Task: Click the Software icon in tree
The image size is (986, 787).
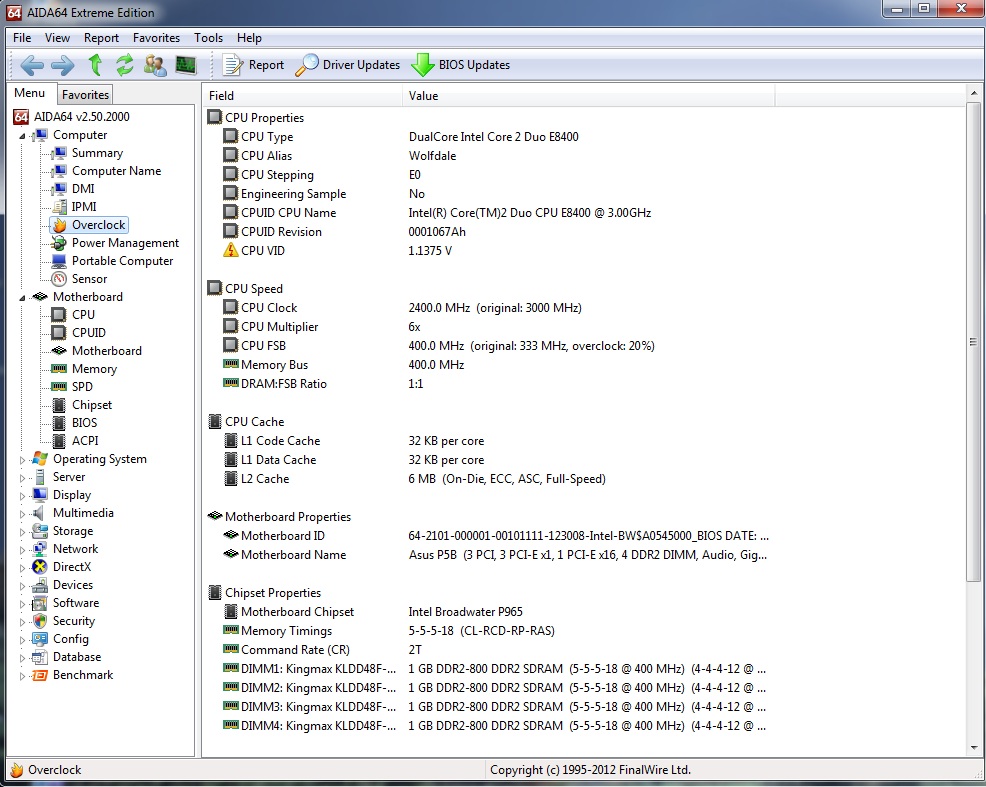Action: 40,603
